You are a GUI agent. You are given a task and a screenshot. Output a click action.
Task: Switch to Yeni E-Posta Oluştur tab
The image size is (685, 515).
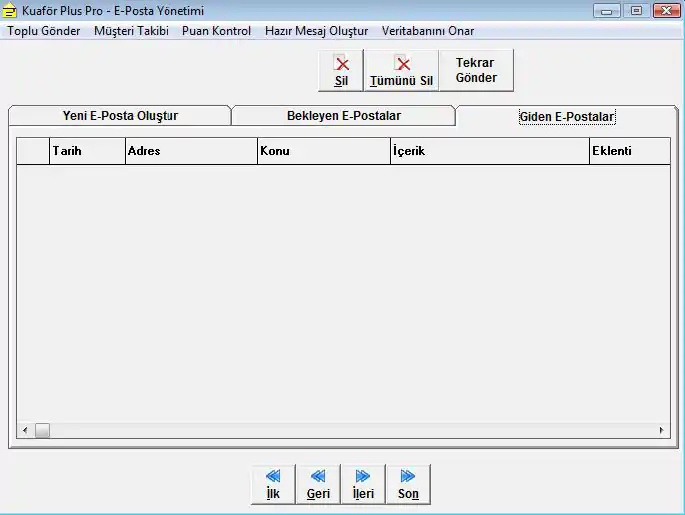(120, 116)
